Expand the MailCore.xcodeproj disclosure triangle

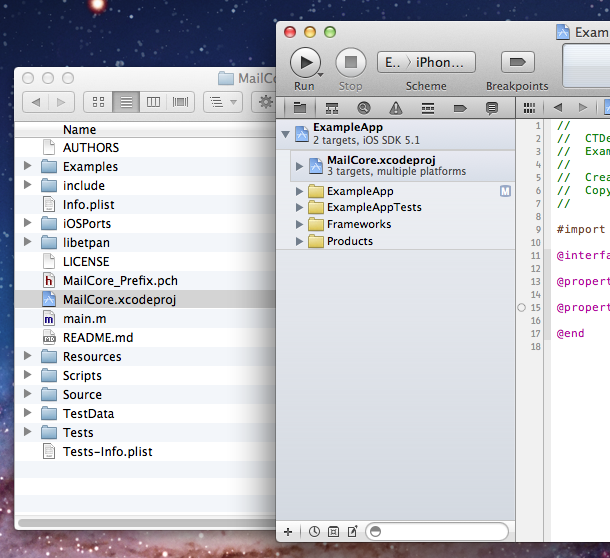[299, 167]
